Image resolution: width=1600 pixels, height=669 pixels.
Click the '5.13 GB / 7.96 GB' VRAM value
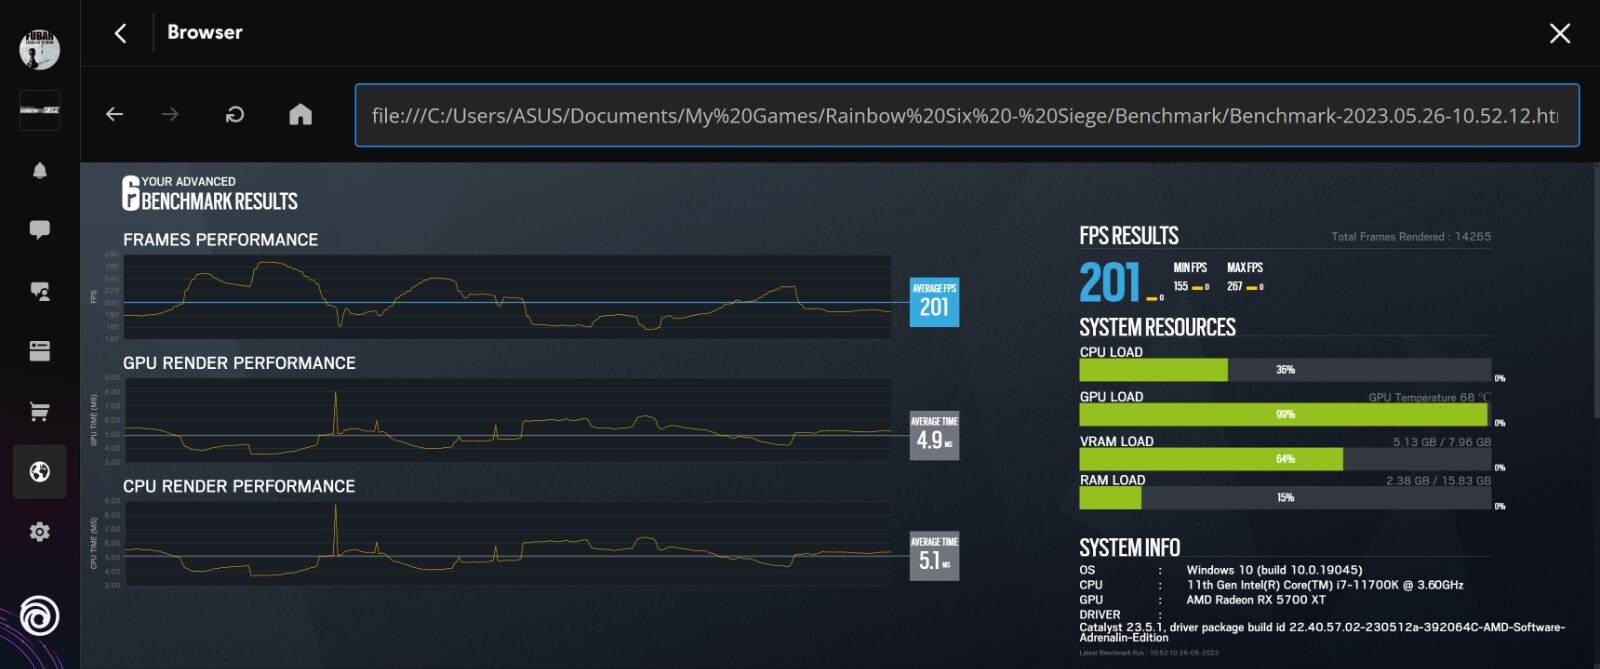pos(1442,442)
